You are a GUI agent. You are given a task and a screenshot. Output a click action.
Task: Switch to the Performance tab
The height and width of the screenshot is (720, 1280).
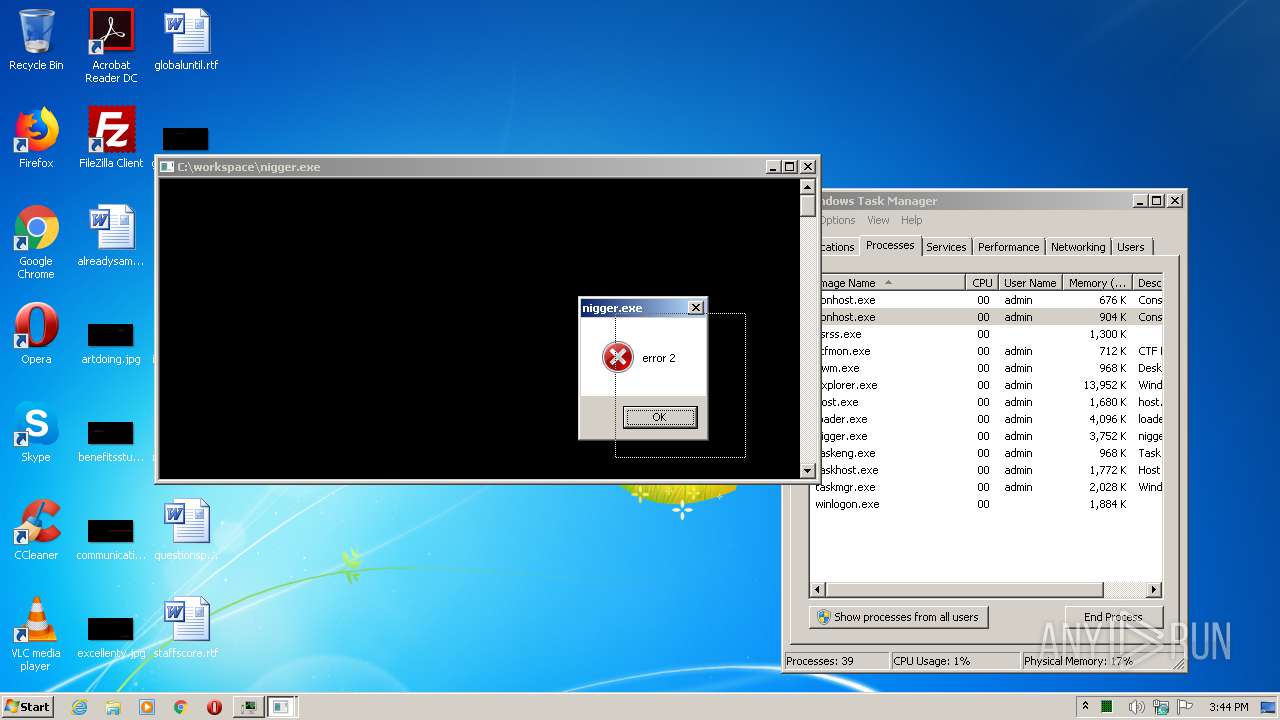click(x=1008, y=247)
